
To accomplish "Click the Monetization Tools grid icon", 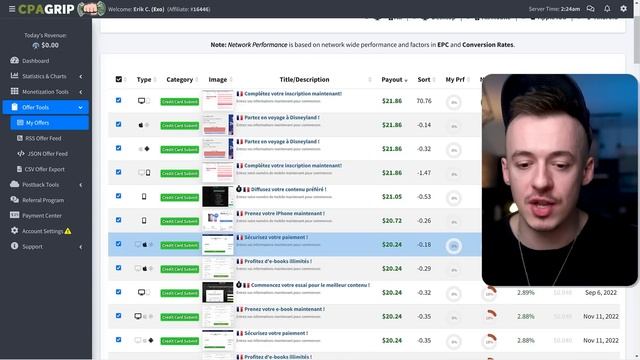I will click(x=14, y=91).
